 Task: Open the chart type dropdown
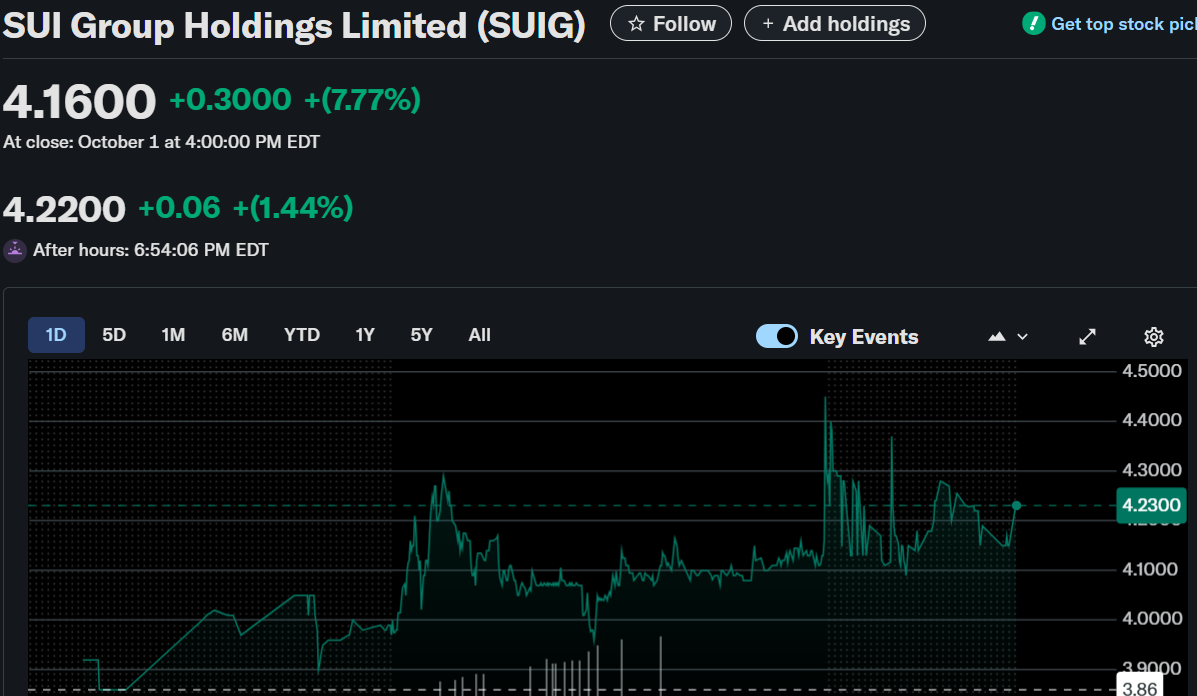(1008, 336)
